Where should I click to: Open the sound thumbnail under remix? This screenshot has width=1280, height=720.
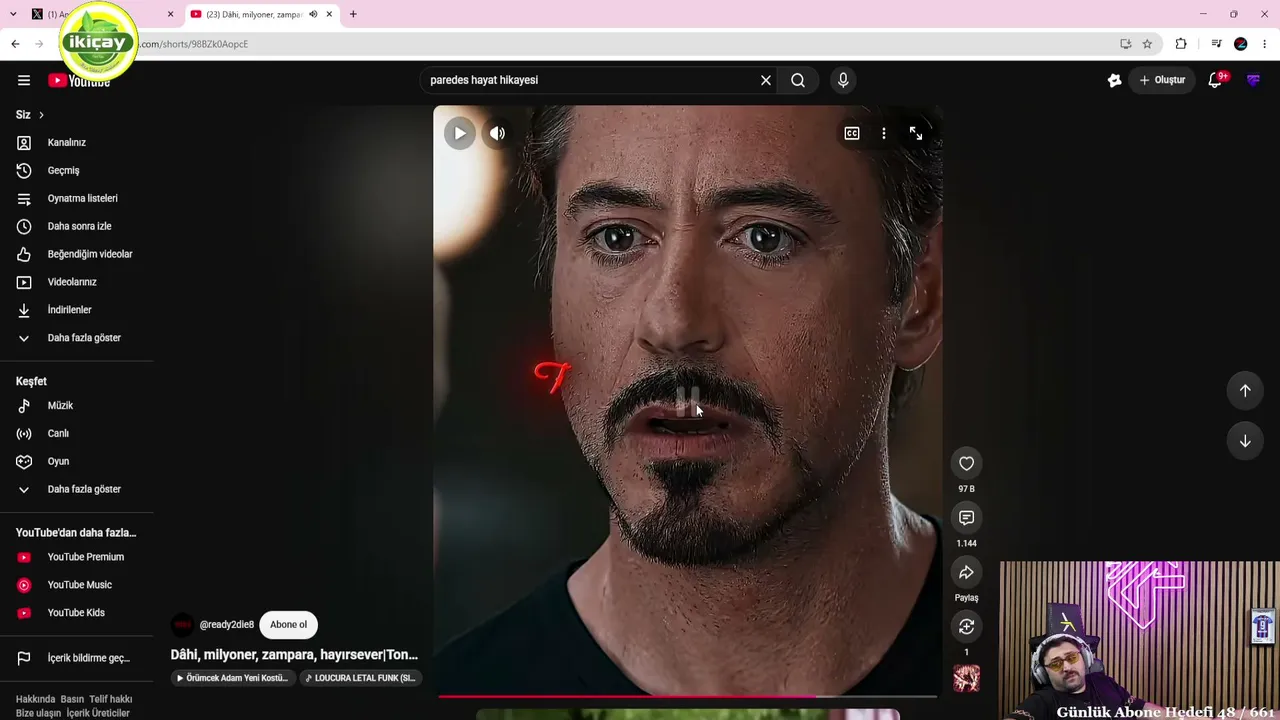[x=966, y=679]
